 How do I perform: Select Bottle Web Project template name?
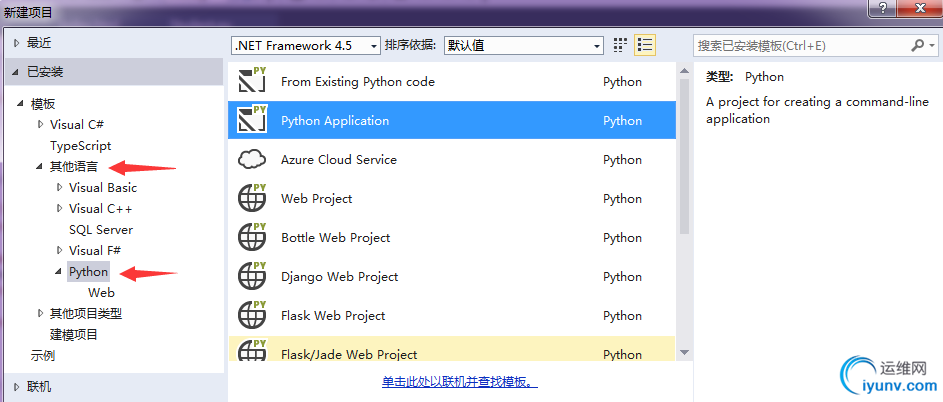(336, 238)
